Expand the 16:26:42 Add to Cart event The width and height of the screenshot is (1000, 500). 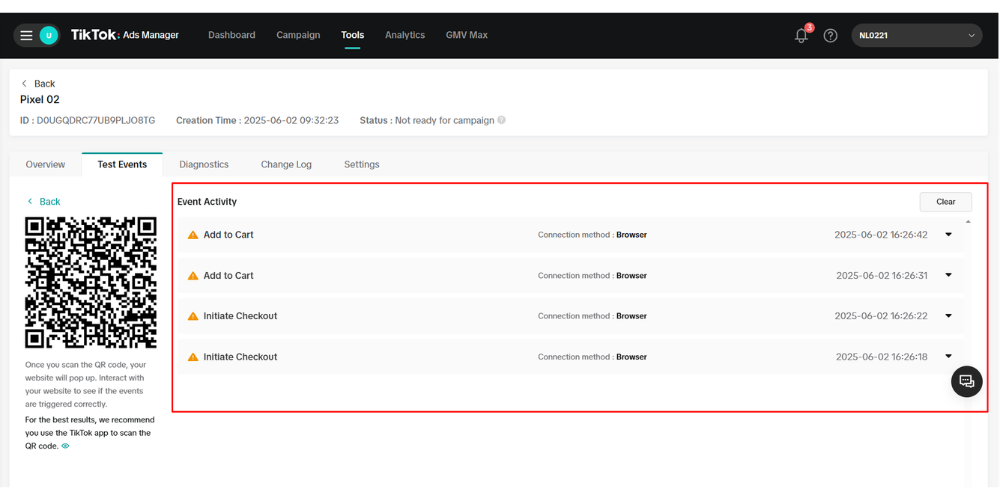(x=948, y=235)
